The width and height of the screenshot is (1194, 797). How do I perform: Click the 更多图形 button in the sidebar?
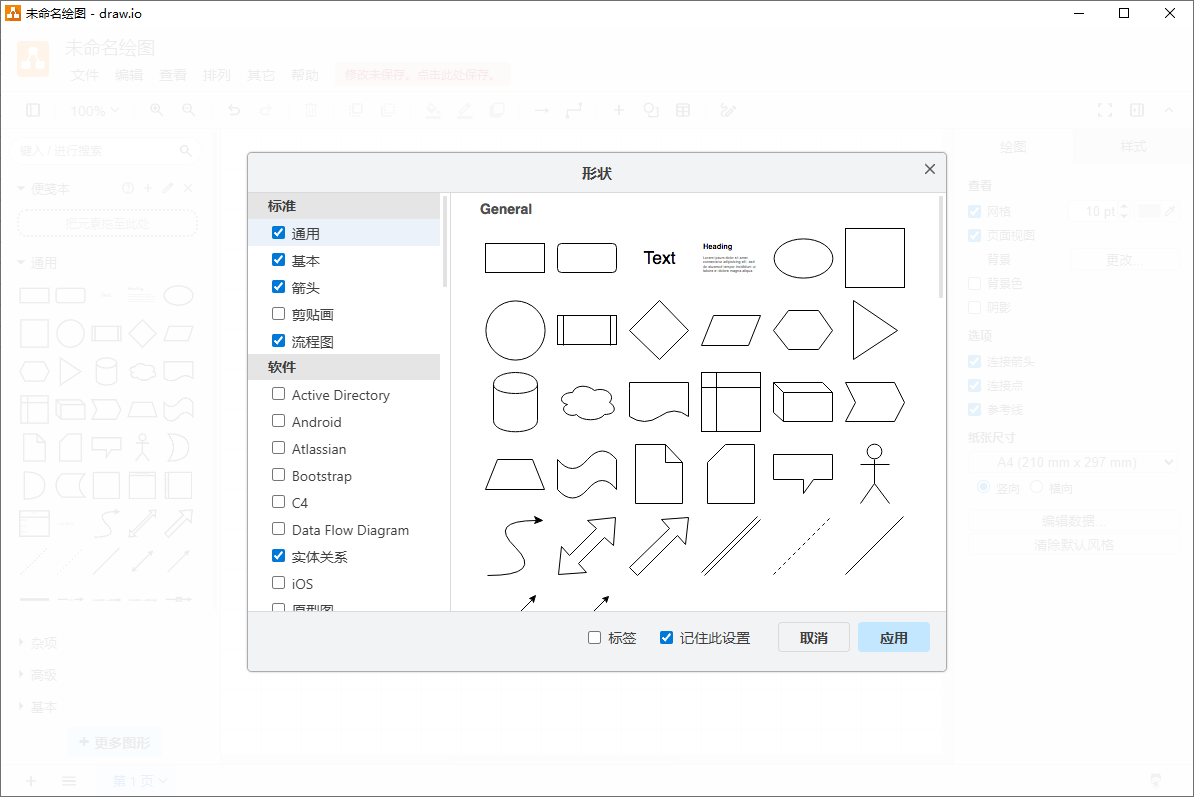[x=114, y=742]
